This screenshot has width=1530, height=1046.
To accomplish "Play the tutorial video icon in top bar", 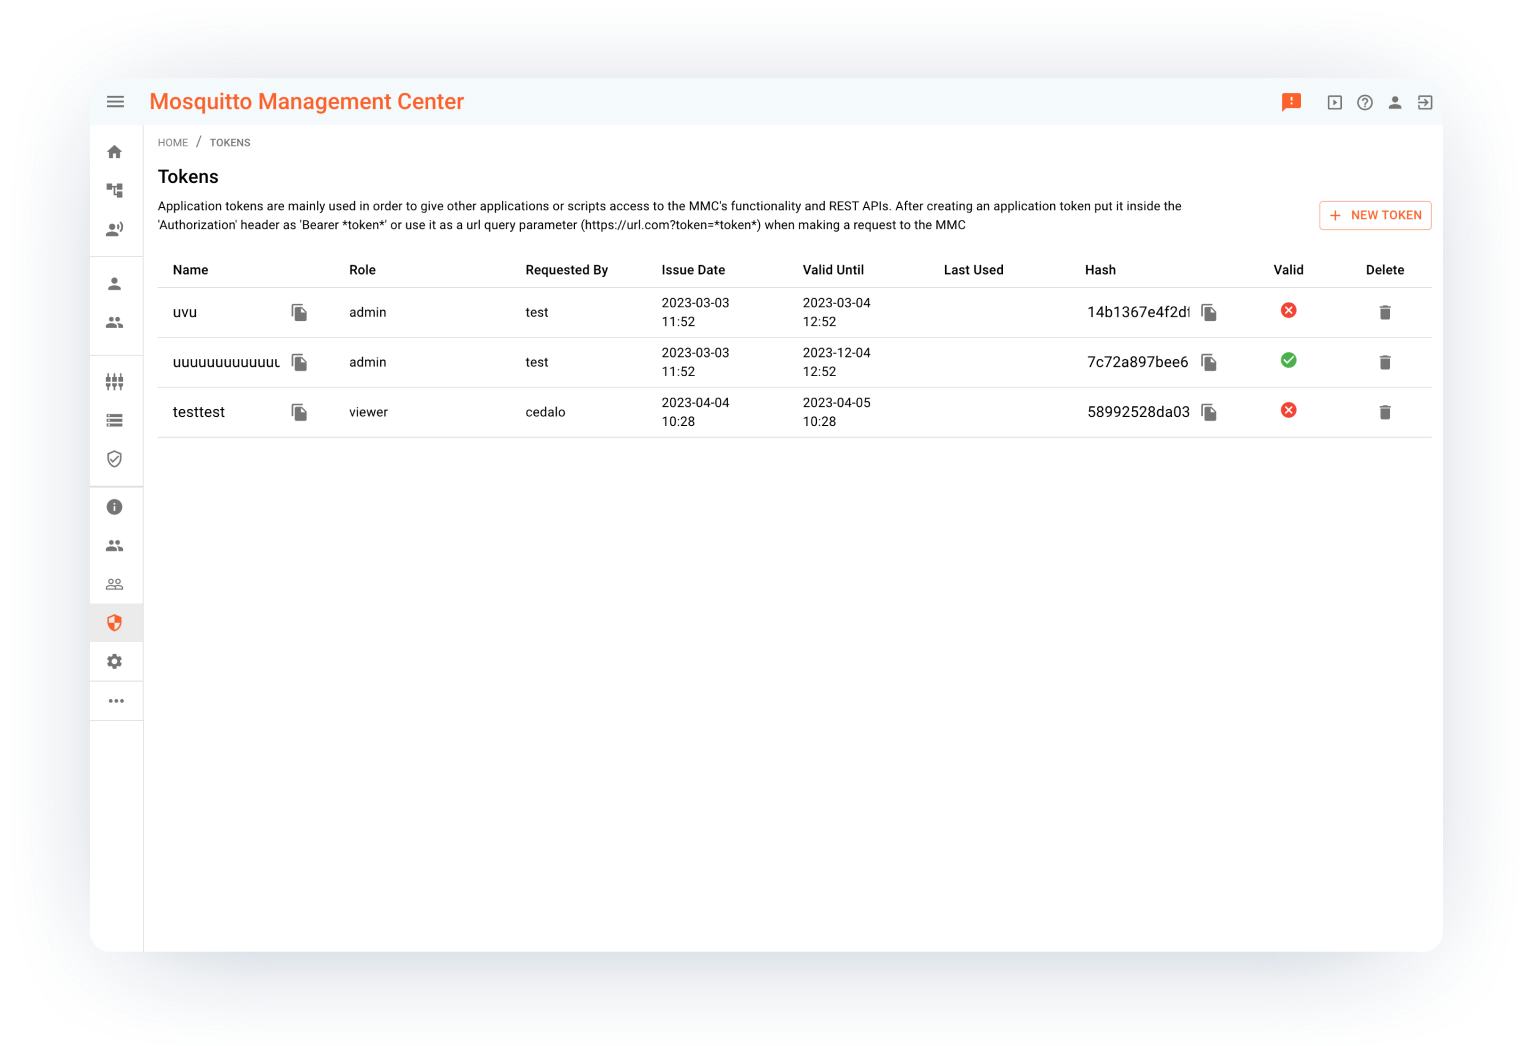I will coord(1335,101).
